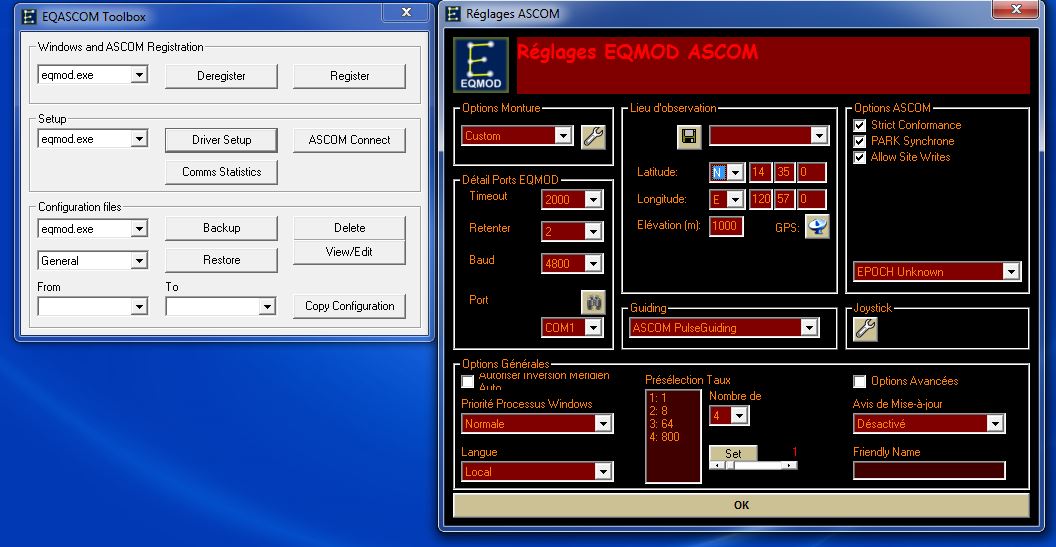The width and height of the screenshot is (1056, 547).
Task: Expand the Custom mount dropdown
Action: pyautogui.click(x=563, y=136)
